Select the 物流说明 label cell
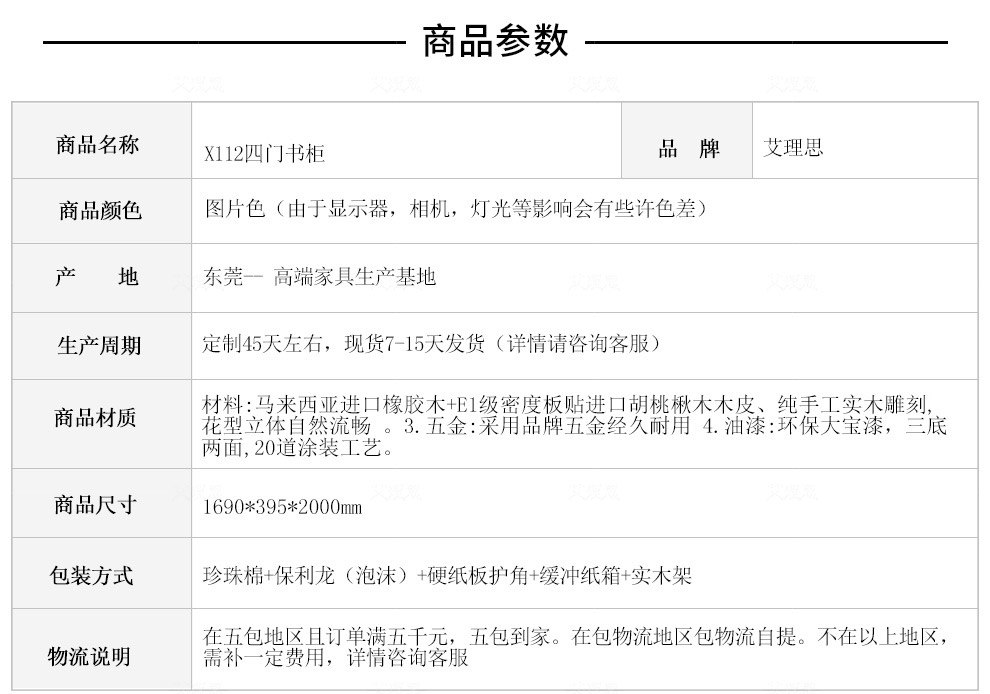Image resolution: width=990 pixels, height=694 pixels. point(102,650)
